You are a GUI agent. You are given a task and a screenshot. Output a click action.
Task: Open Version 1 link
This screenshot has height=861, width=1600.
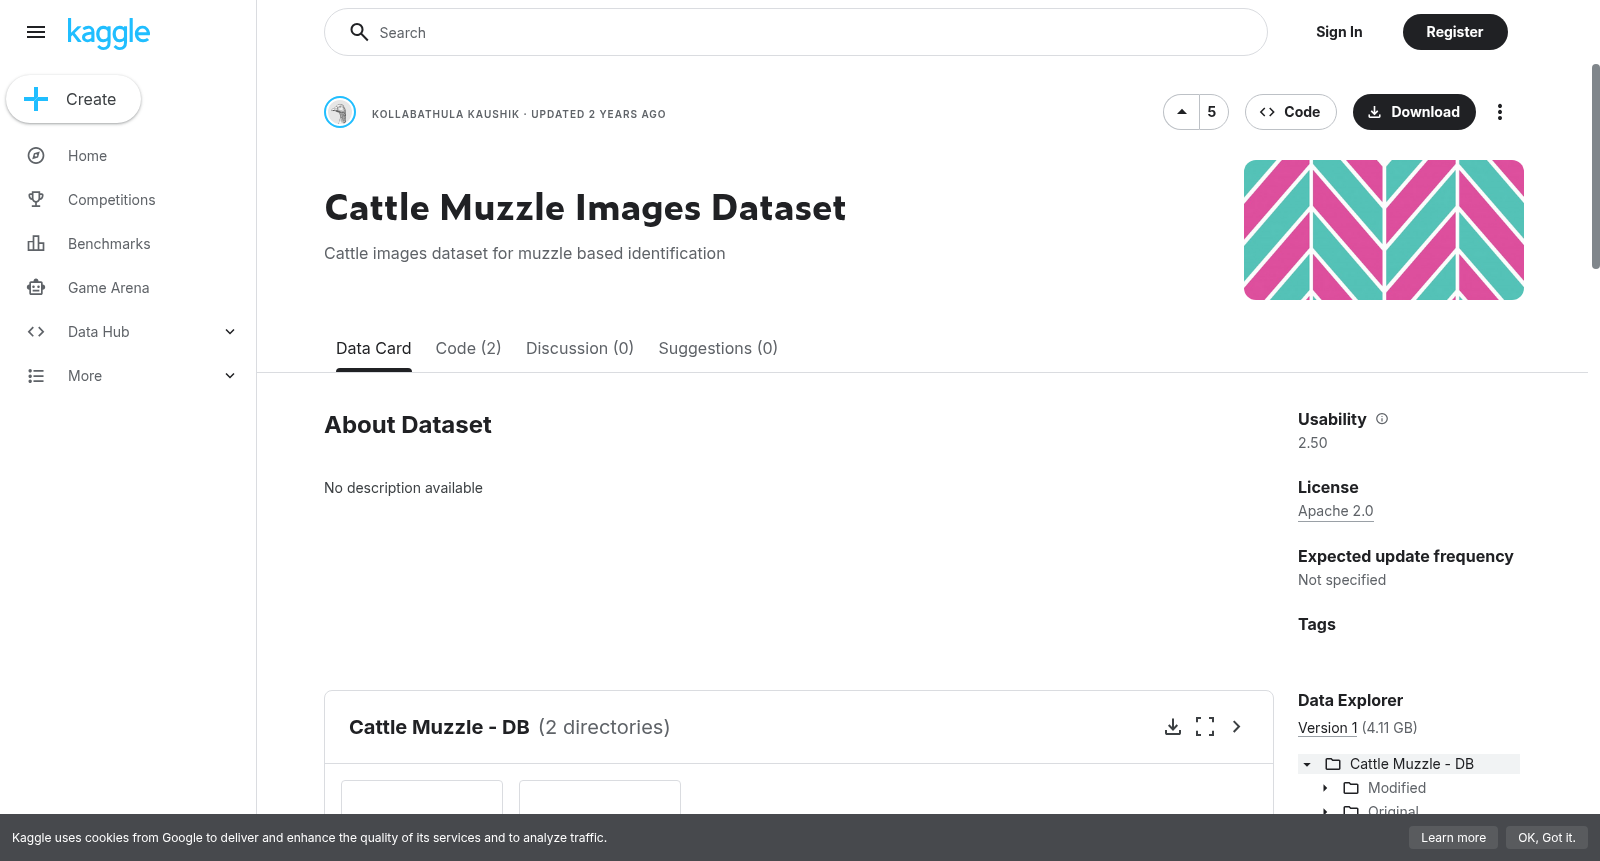click(x=1328, y=728)
